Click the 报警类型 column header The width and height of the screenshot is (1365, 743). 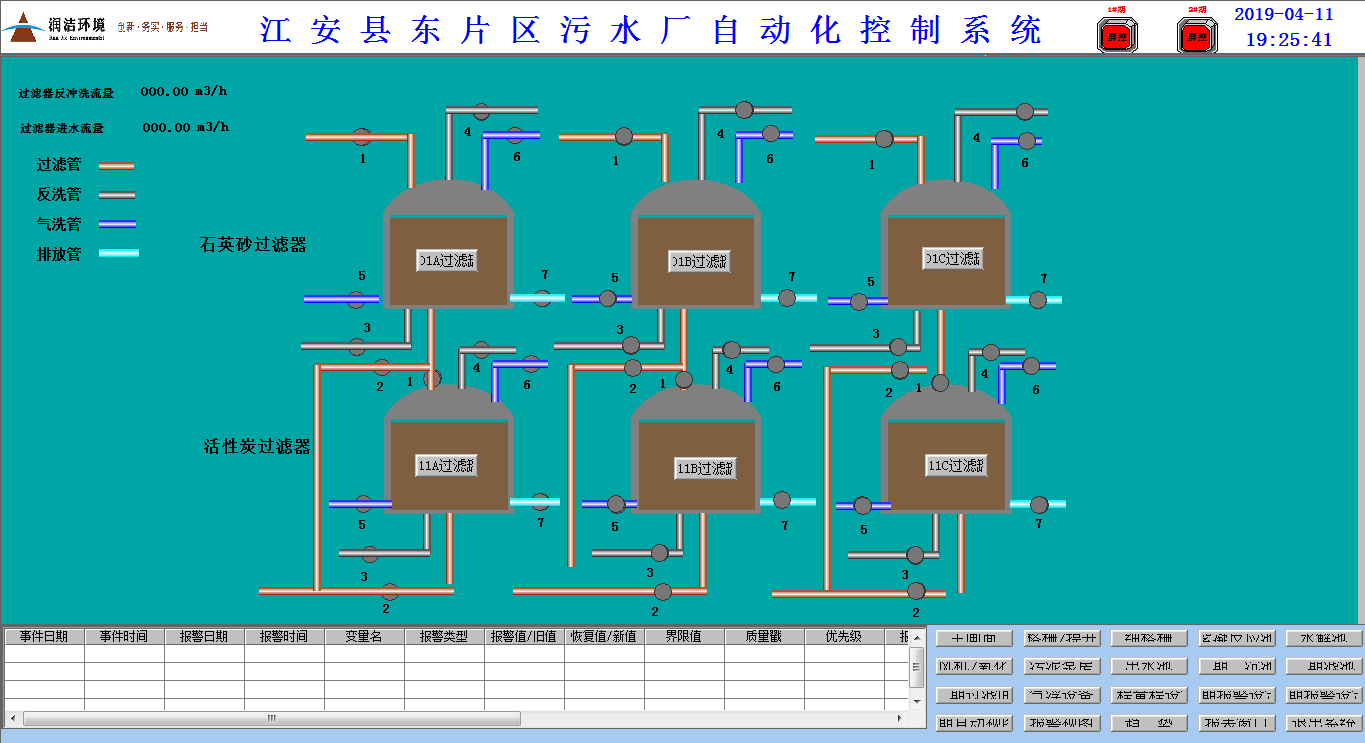pos(444,636)
